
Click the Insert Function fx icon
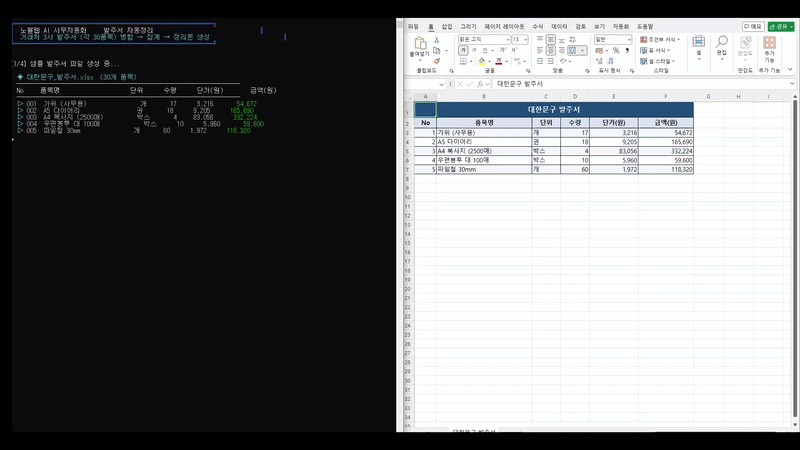click(x=480, y=84)
